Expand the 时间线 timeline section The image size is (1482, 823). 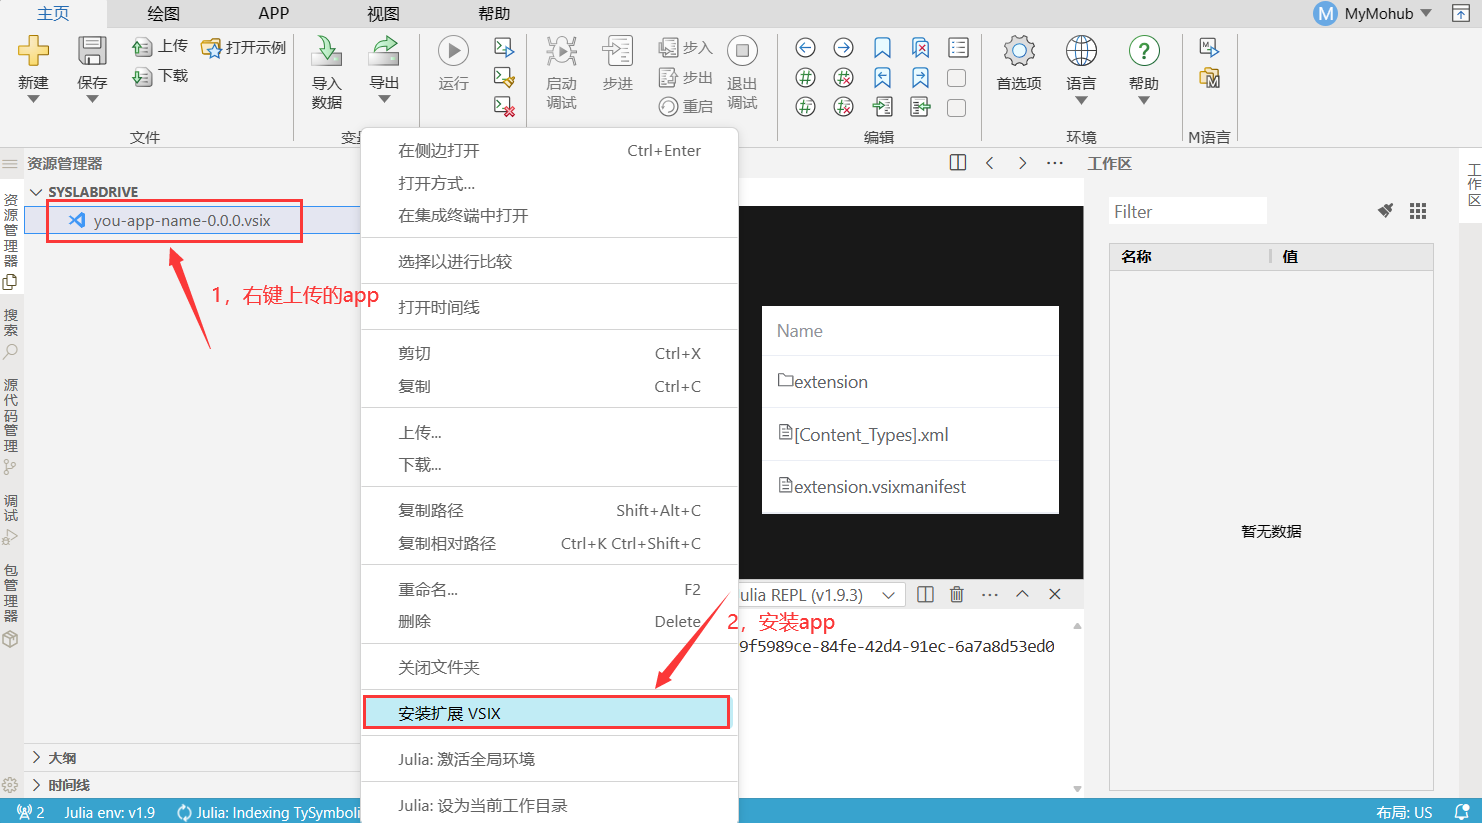pos(37,785)
